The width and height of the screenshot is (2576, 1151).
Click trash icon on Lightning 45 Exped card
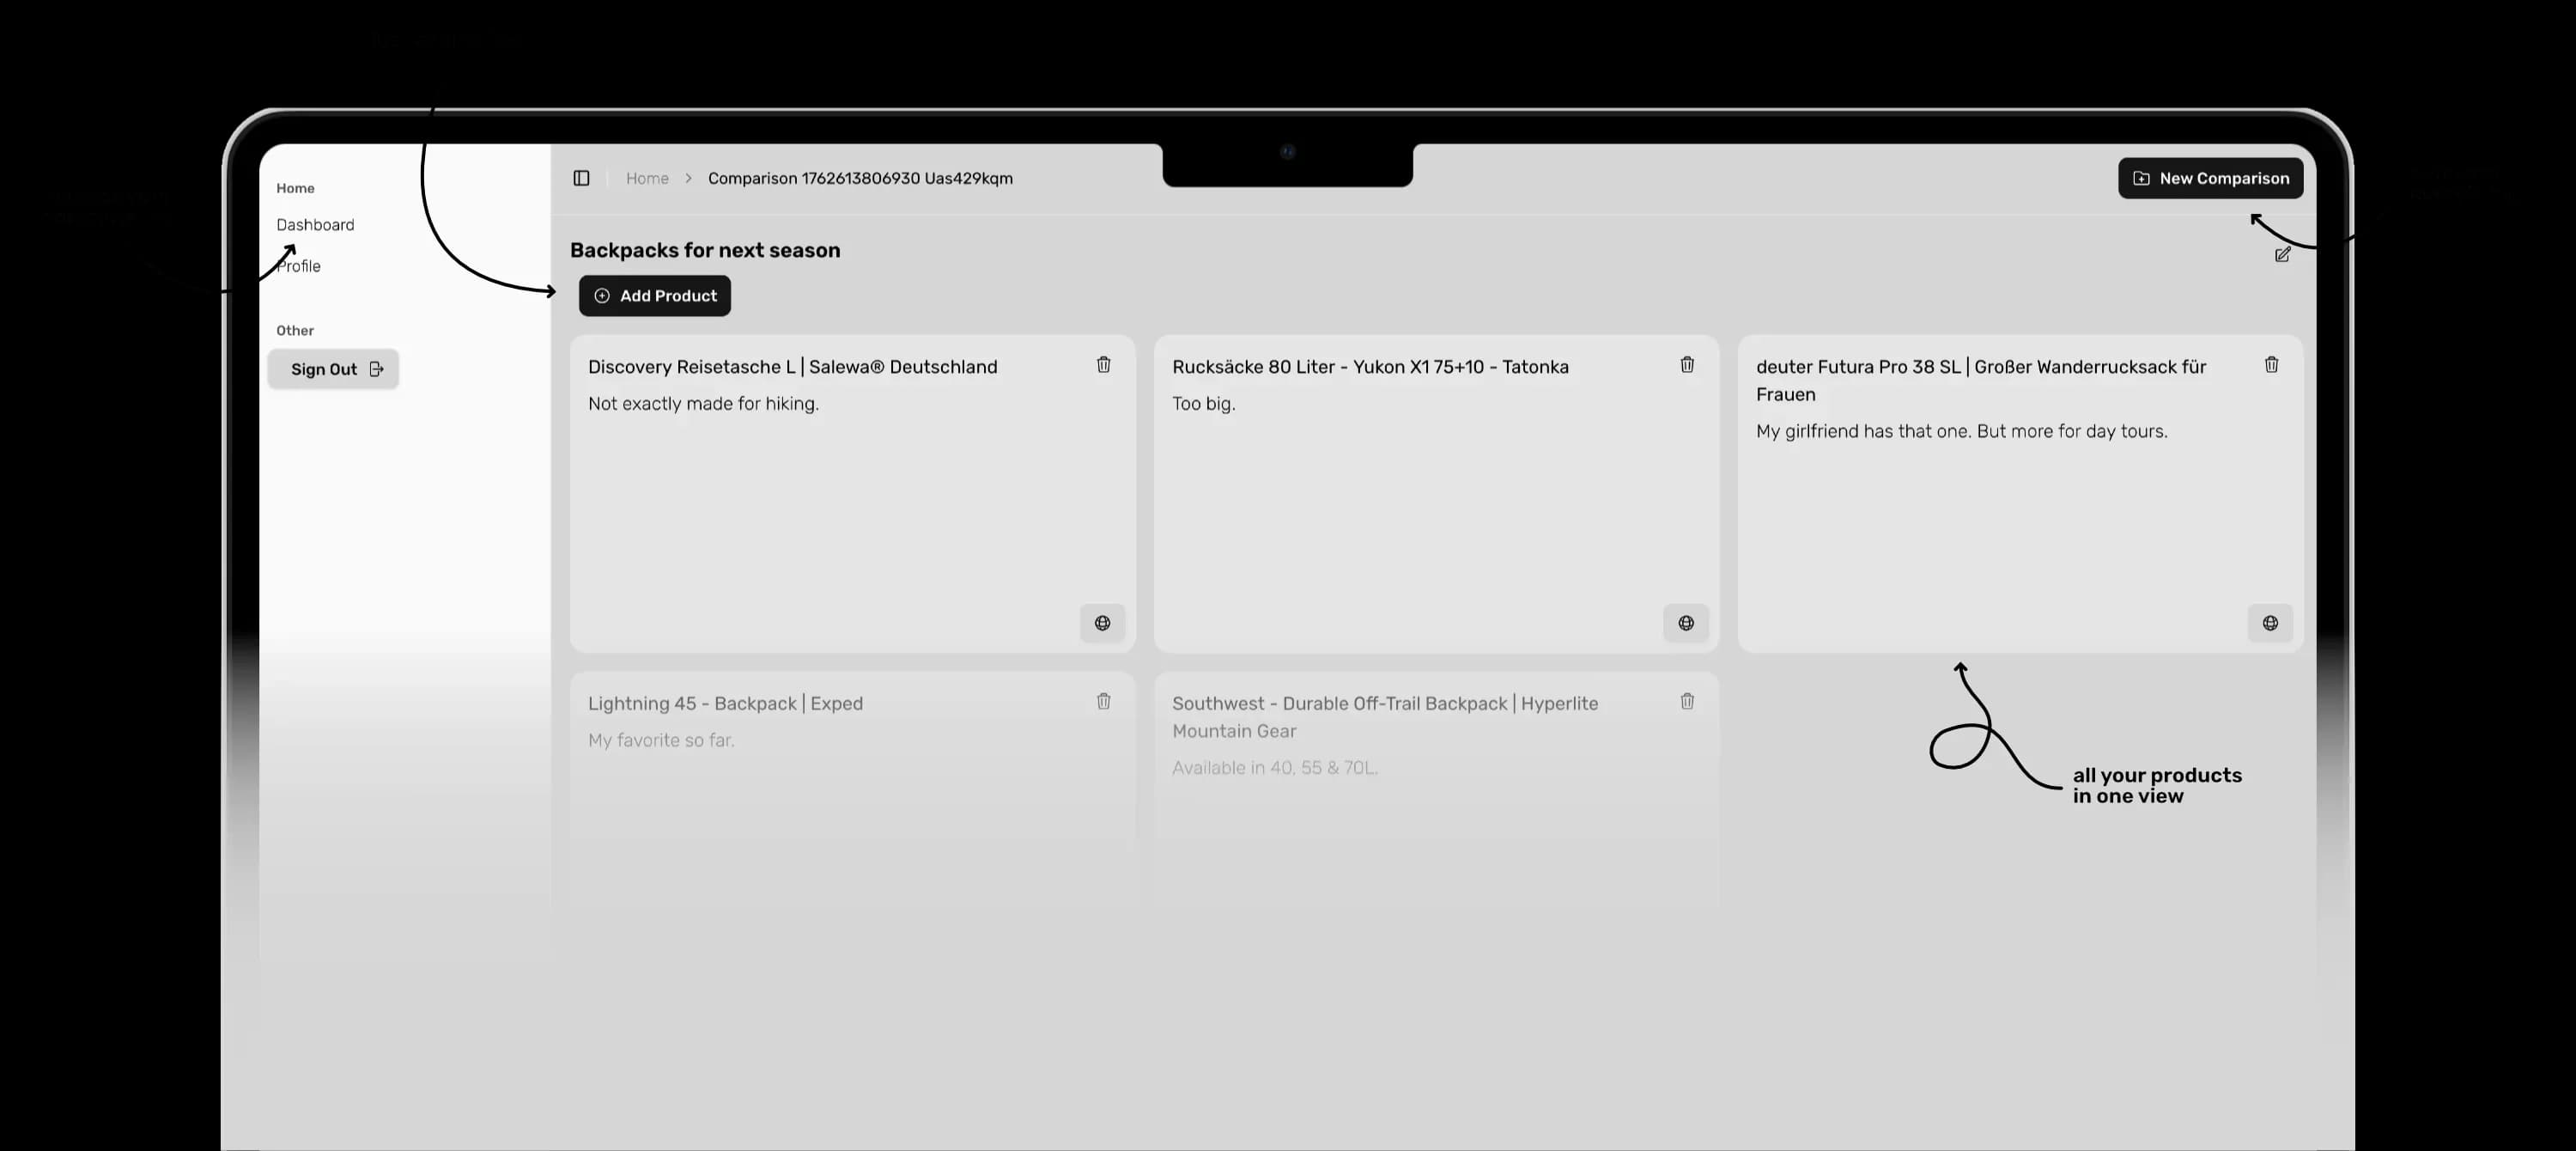[1103, 702]
